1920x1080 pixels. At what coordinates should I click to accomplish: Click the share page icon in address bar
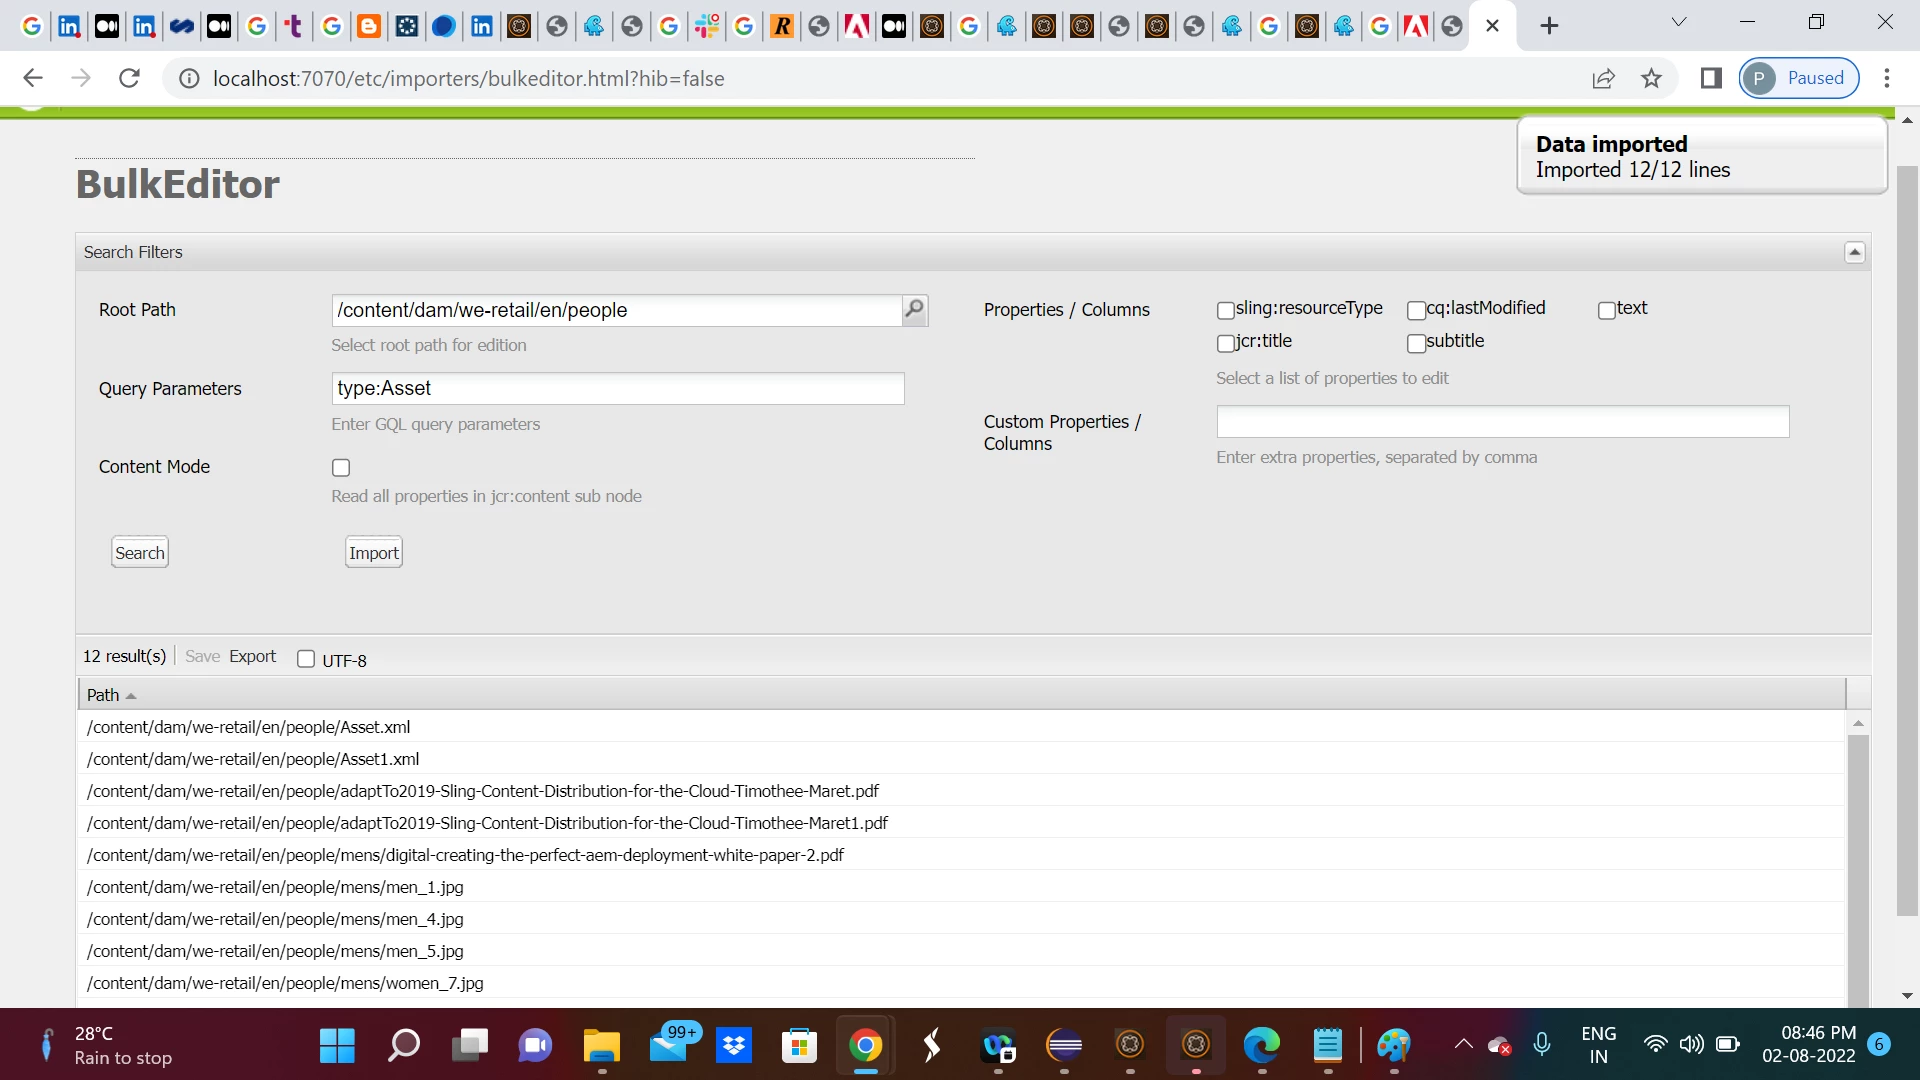1603,78
